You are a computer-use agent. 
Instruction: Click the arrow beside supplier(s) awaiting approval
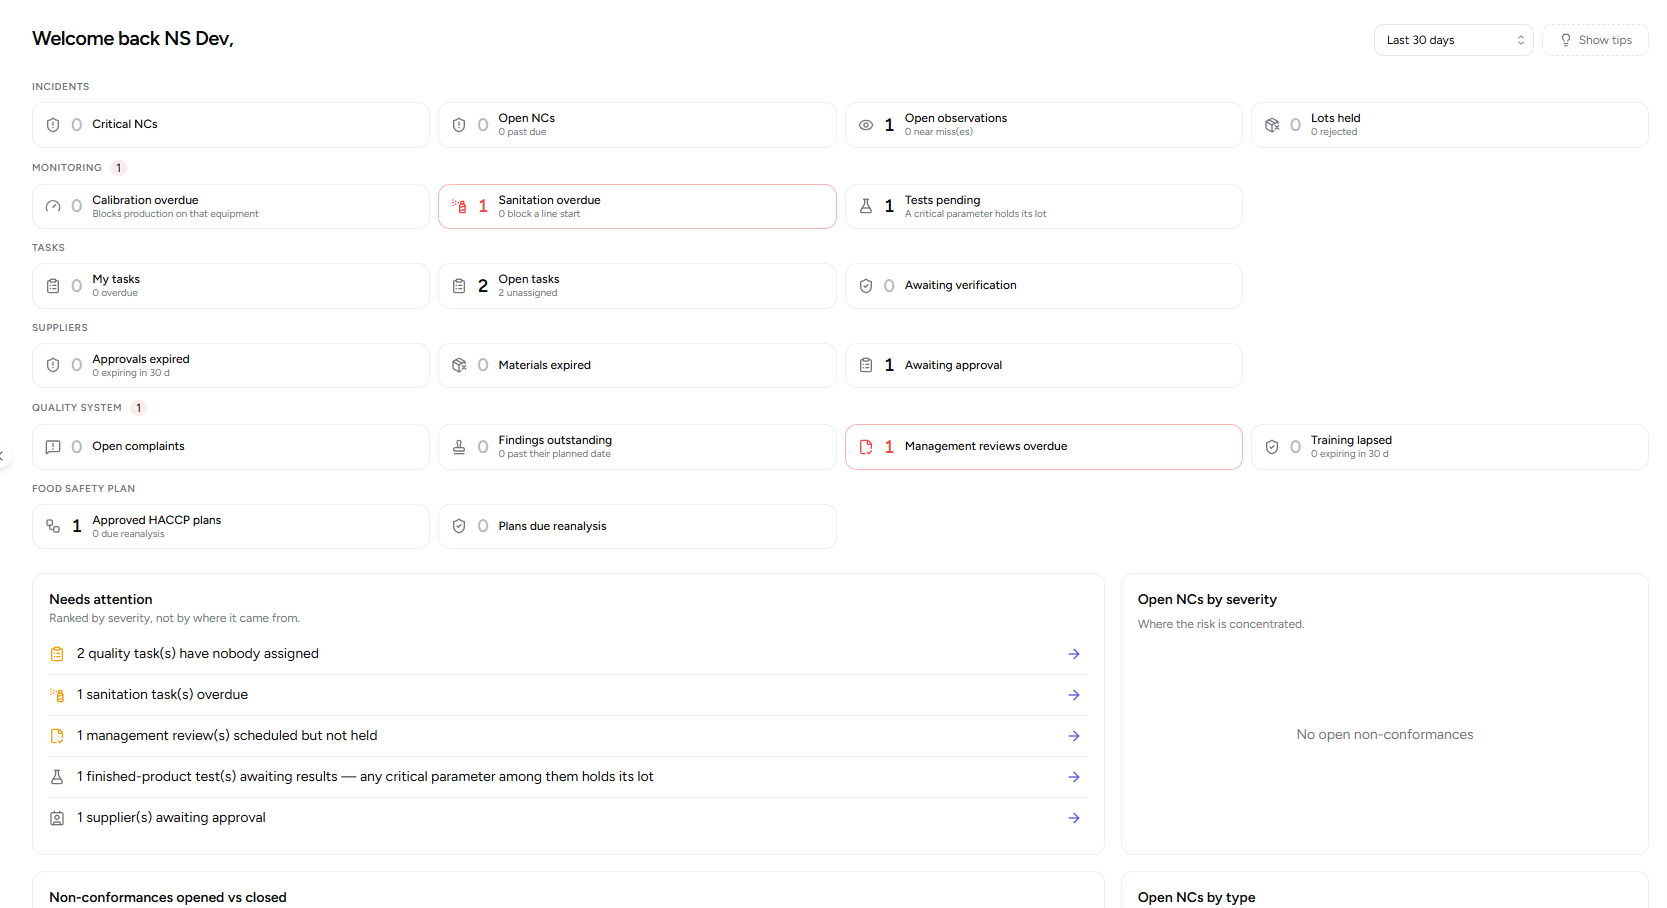tap(1074, 818)
